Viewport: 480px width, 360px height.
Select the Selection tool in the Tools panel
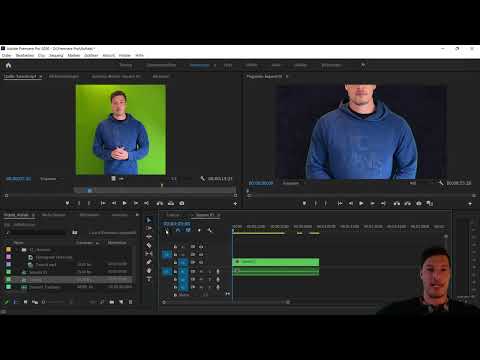click(149, 220)
